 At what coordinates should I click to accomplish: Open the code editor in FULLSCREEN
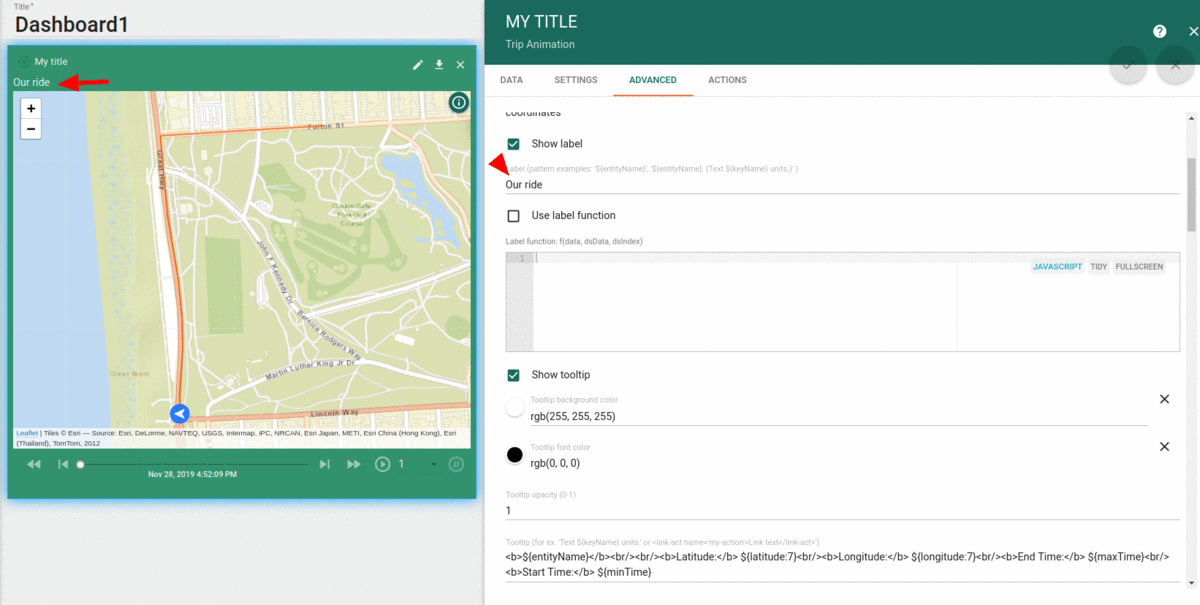coord(1139,267)
